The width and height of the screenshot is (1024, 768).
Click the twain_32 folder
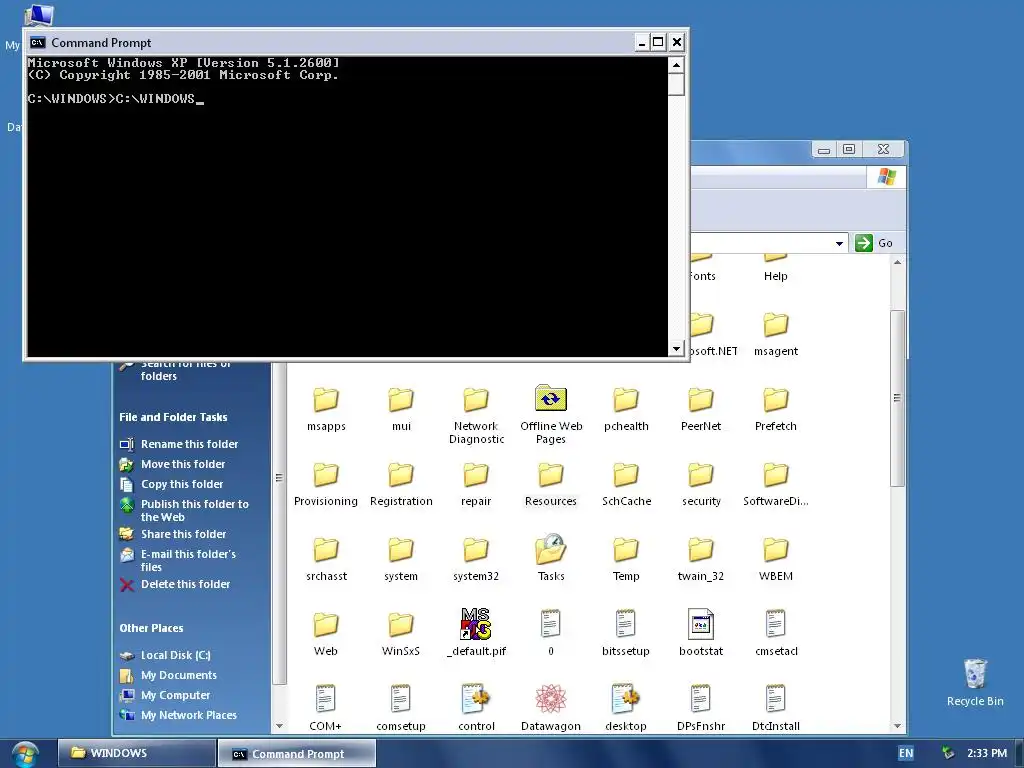701,558
